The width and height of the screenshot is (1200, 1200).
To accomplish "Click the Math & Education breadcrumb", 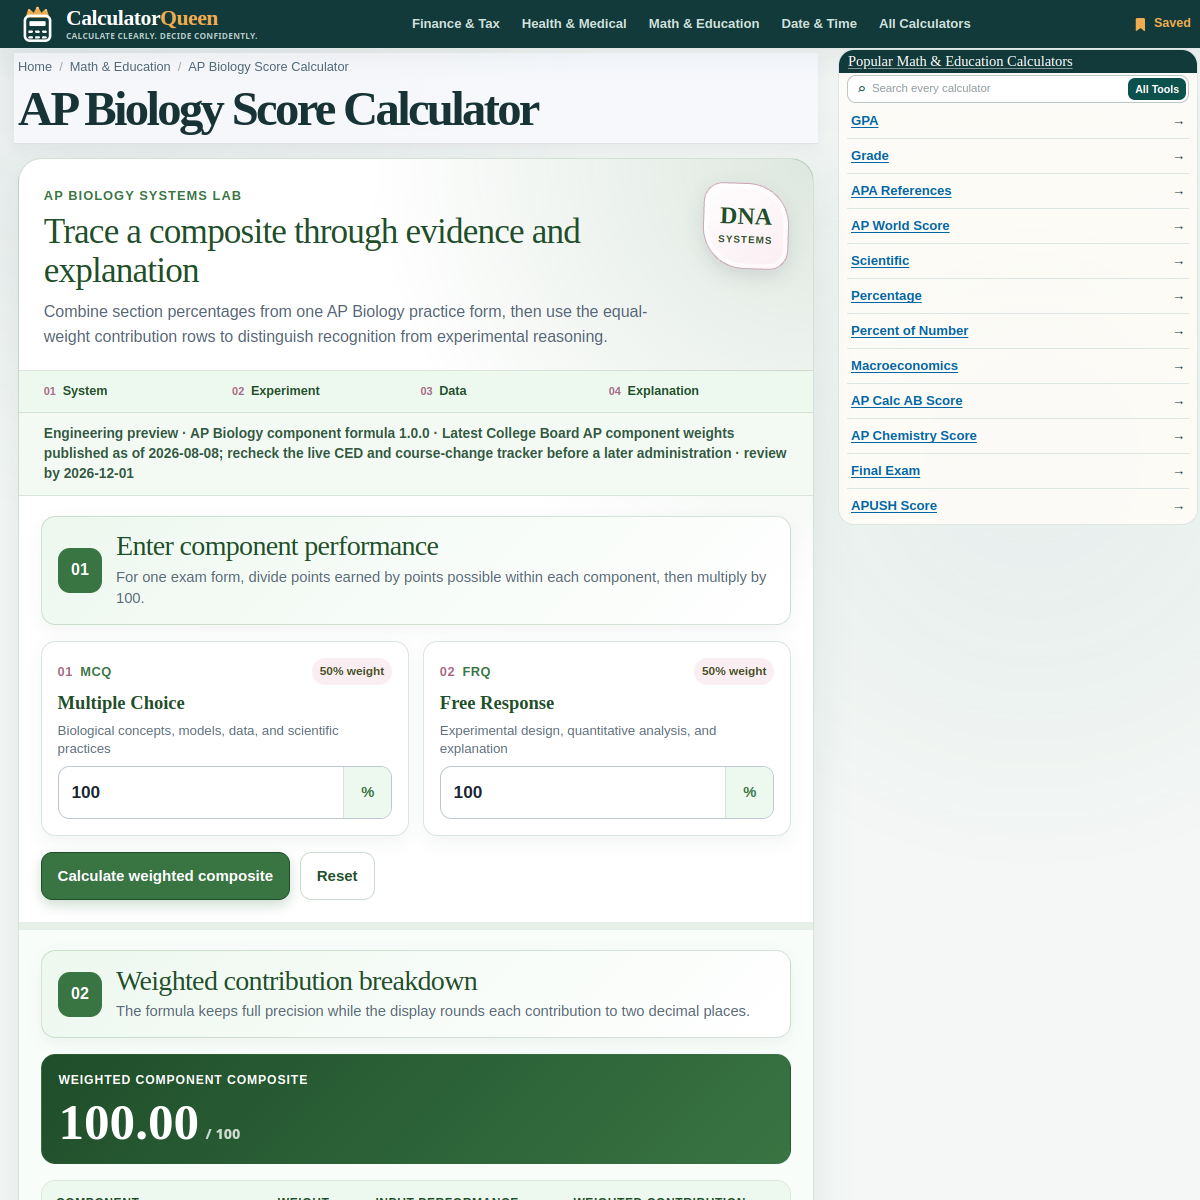I will coord(120,67).
